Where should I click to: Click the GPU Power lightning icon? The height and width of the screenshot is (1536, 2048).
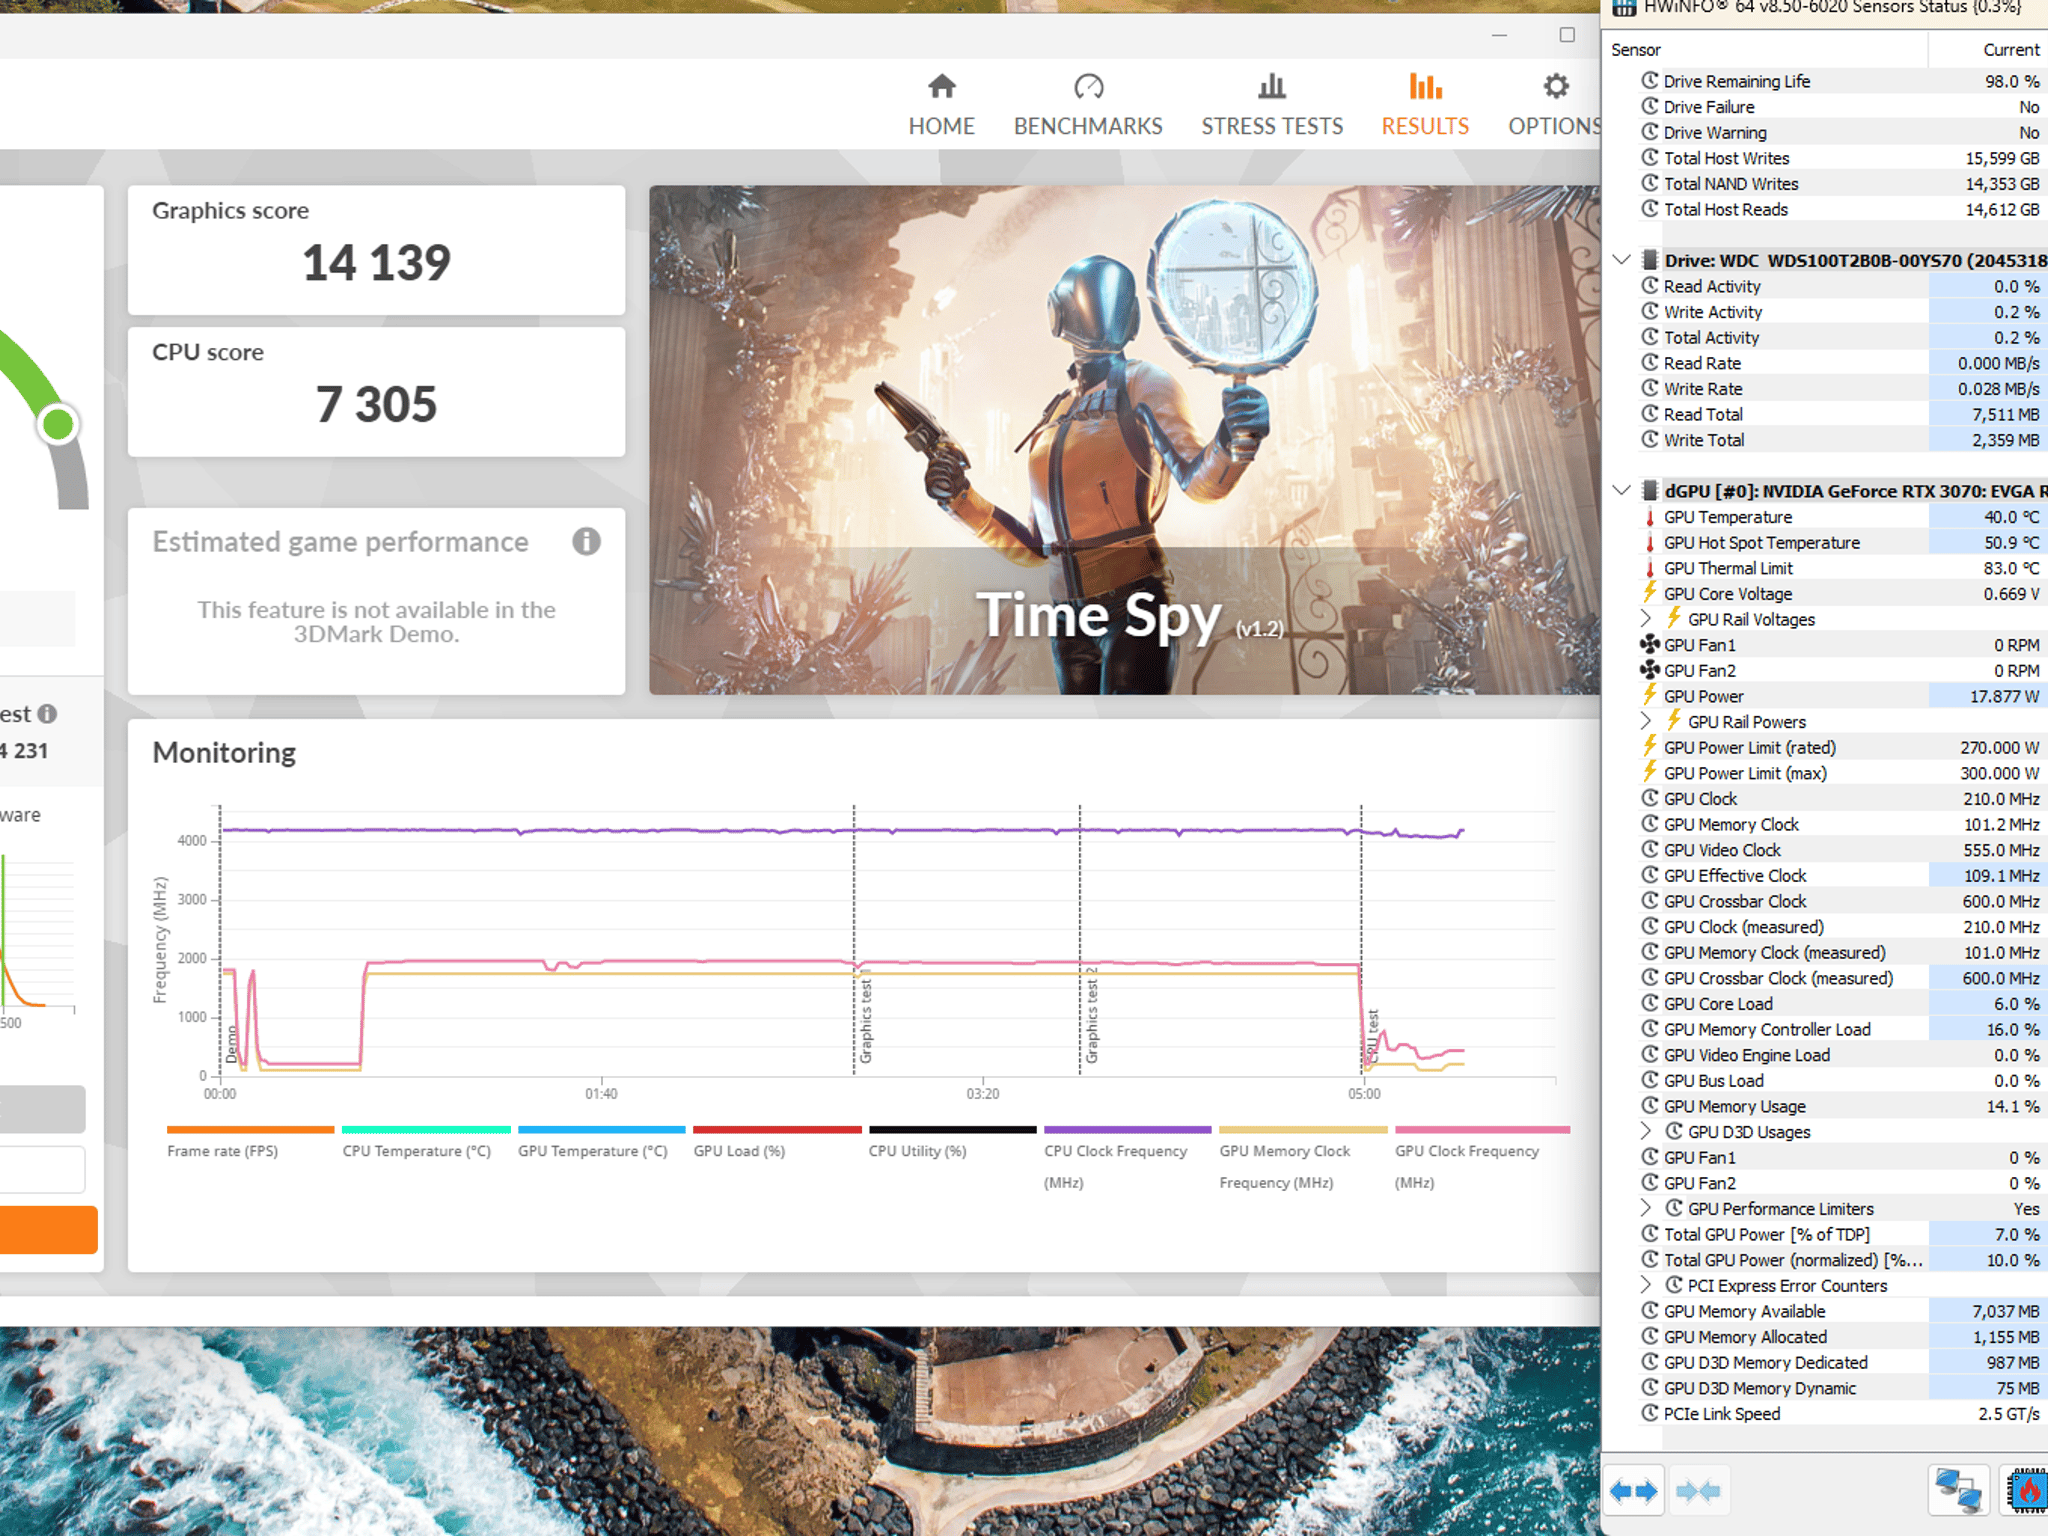1650,695
